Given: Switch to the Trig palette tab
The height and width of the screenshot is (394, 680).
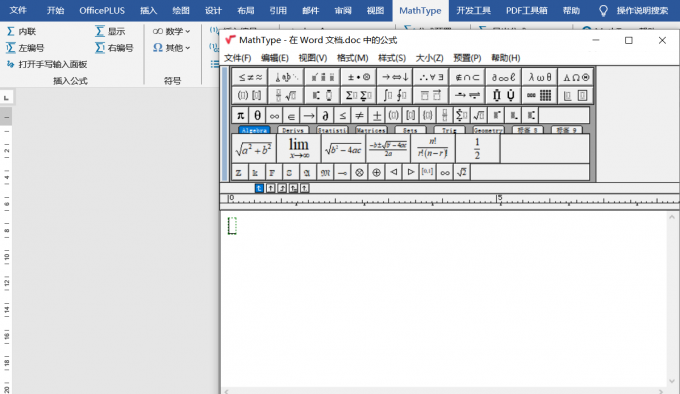Looking at the screenshot, I should pos(449,130).
